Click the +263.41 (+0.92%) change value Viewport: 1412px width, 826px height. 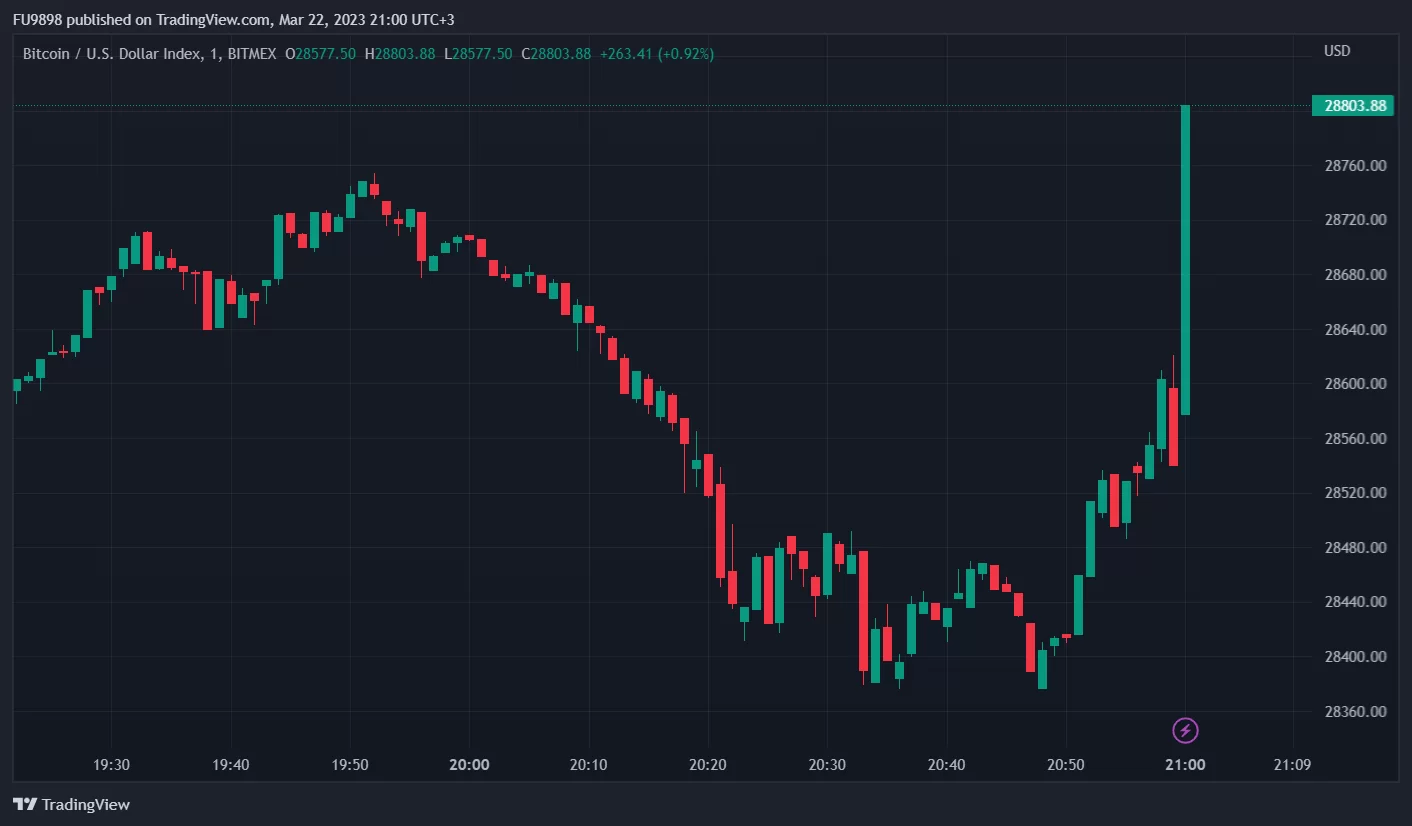pyautogui.click(x=656, y=54)
